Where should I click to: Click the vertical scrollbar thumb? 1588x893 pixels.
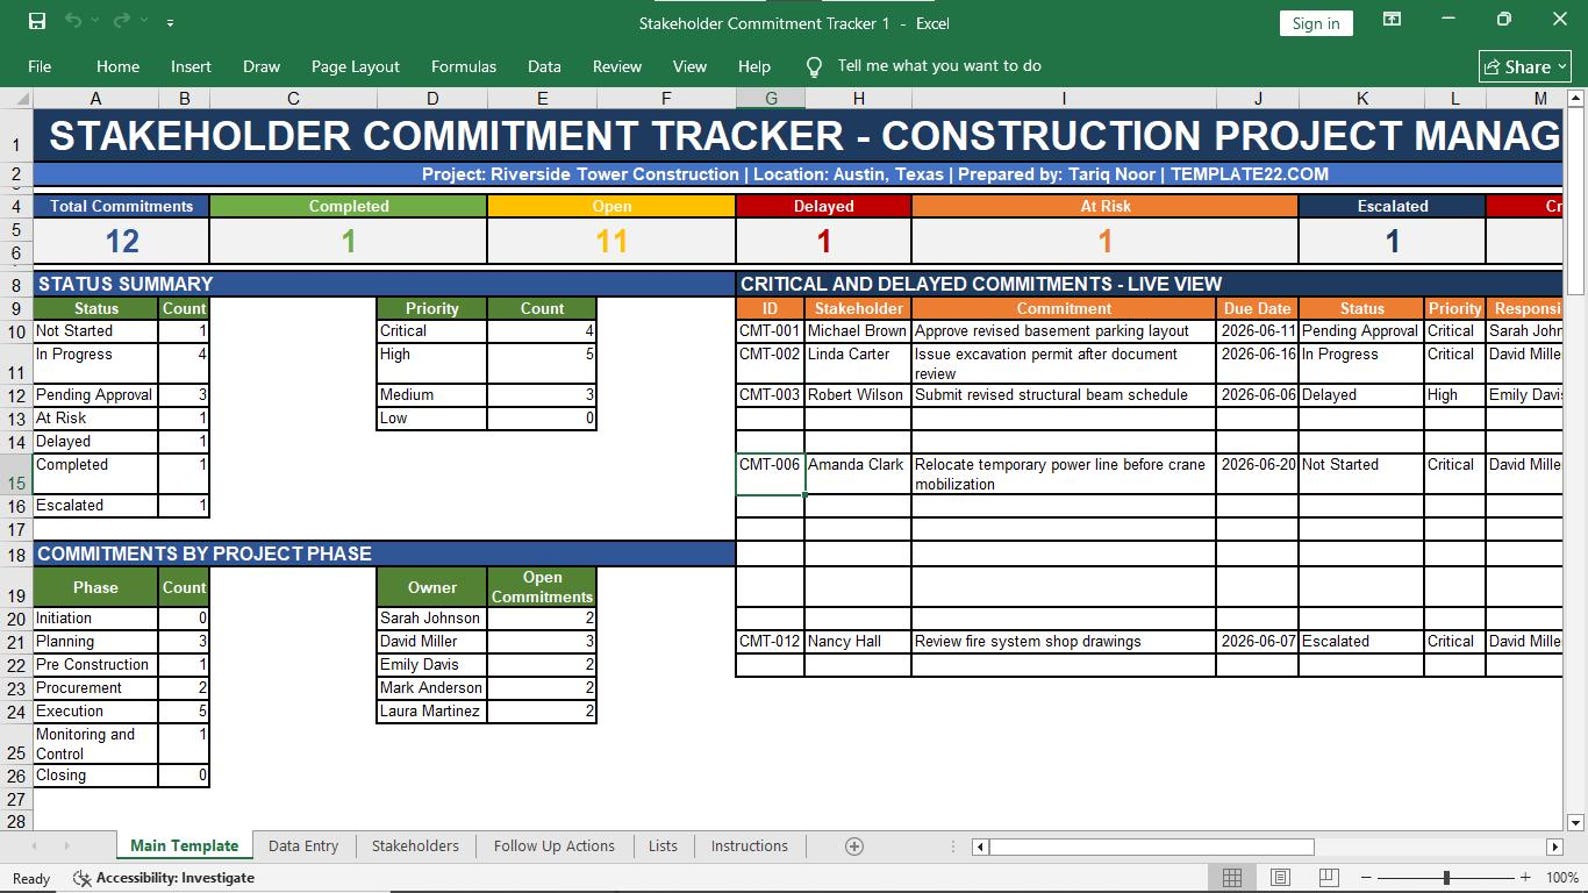[x=1576, y=200]
